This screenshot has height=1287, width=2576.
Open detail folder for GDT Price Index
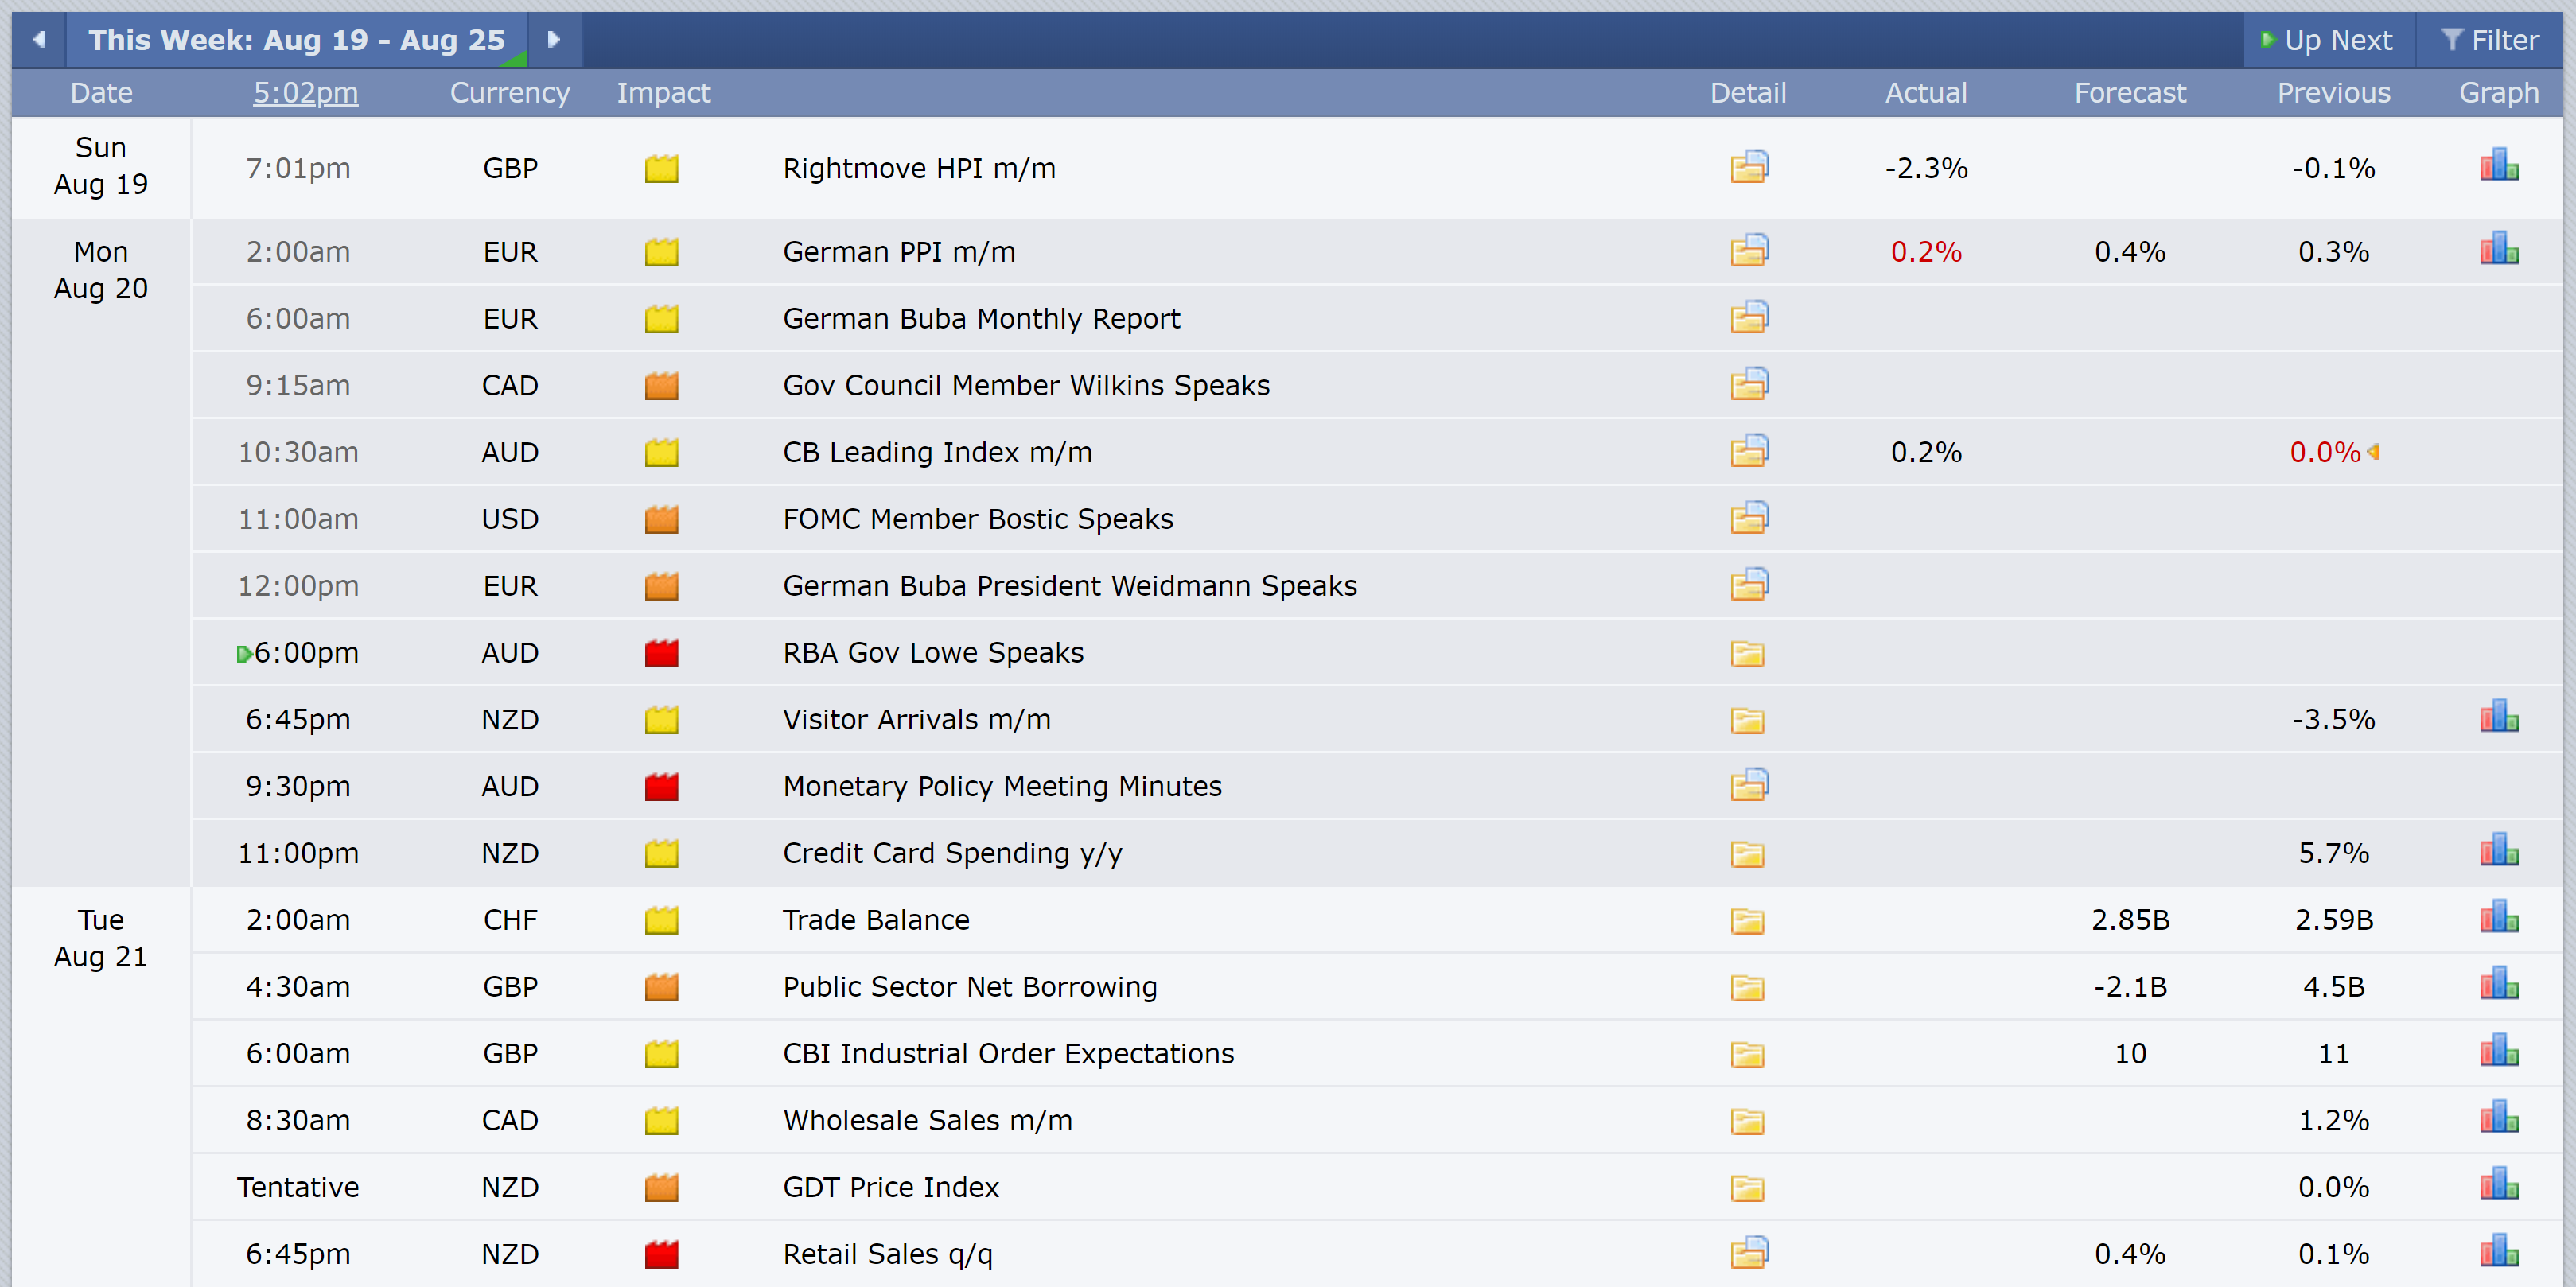1747,1190
